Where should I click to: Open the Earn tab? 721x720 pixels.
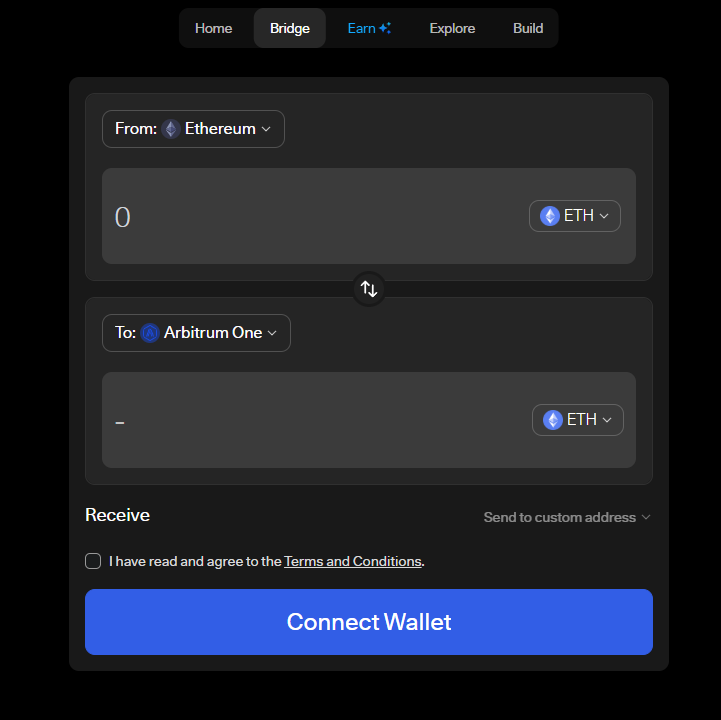tap(369, 28)
